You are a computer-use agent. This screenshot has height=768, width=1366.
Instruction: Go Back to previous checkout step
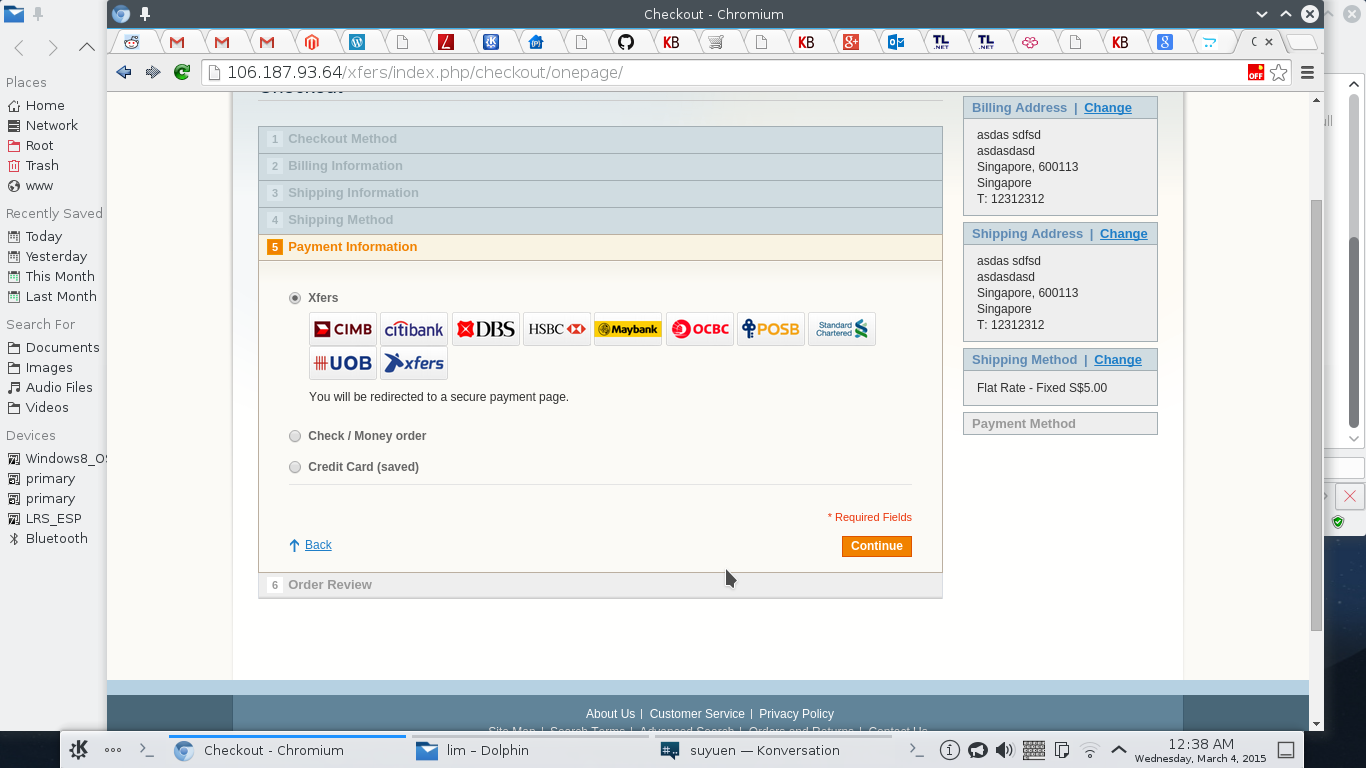pyautogui.click(x=318, y=545)
